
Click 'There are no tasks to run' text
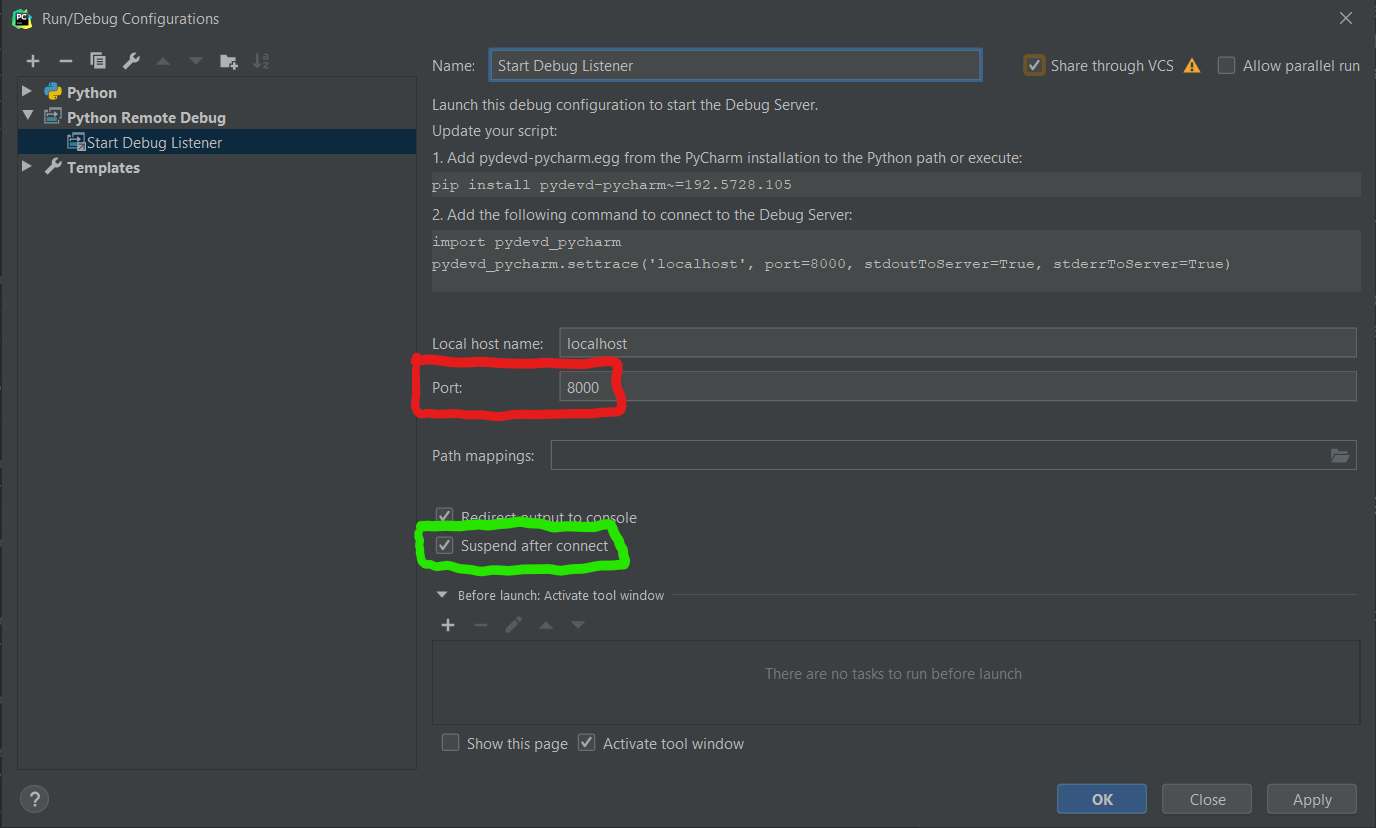[893, 674]
